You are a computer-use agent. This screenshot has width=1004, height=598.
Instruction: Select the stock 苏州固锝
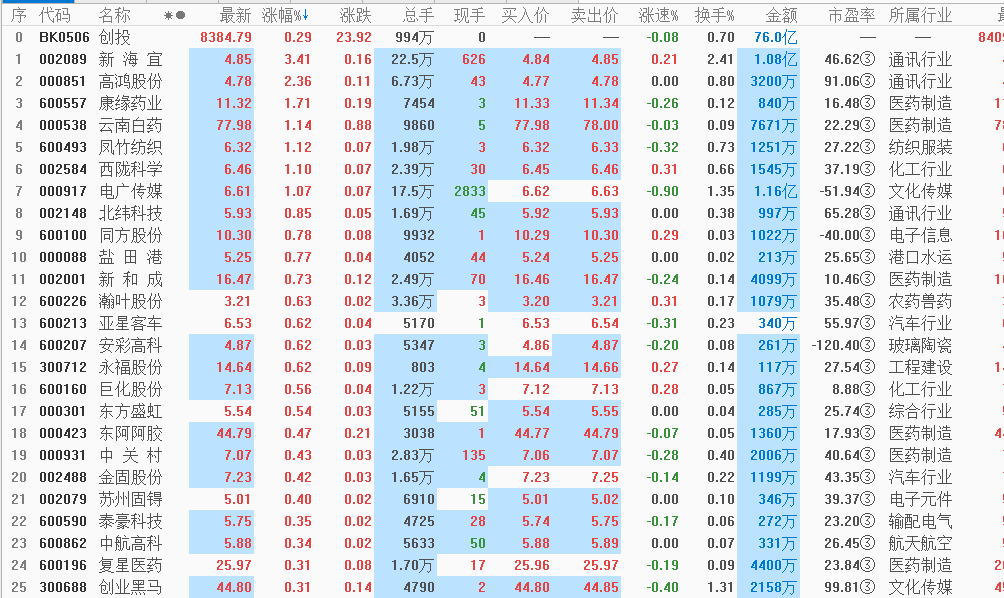pos(131,499)
